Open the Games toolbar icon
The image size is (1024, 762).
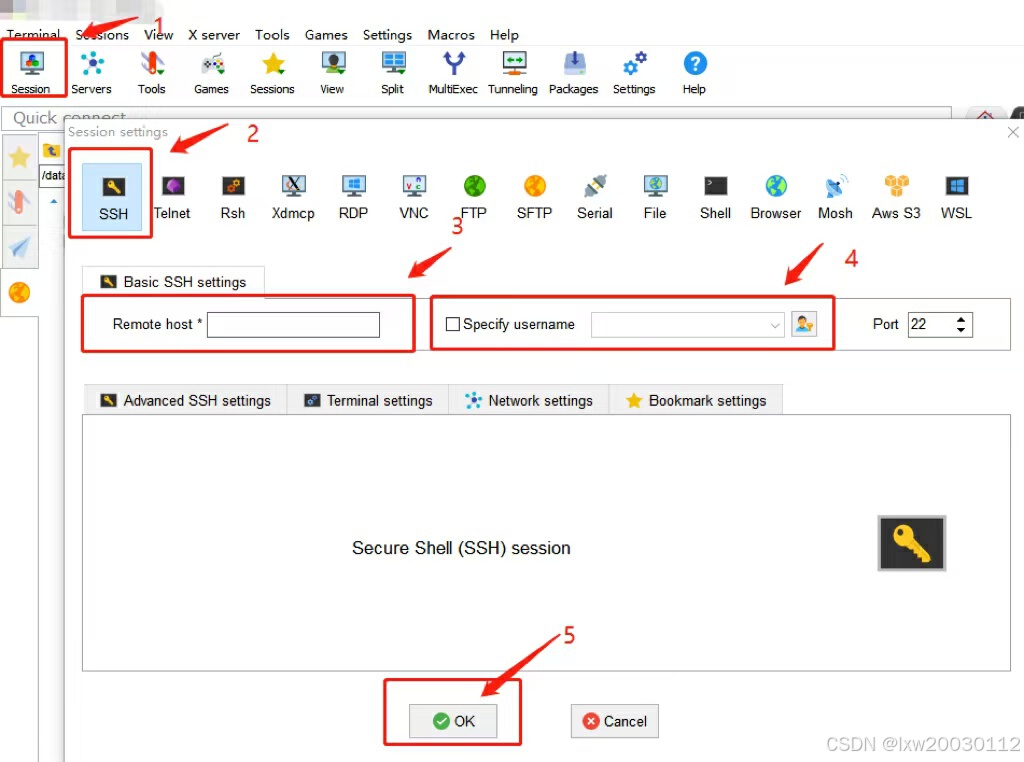tap(212, 71)
